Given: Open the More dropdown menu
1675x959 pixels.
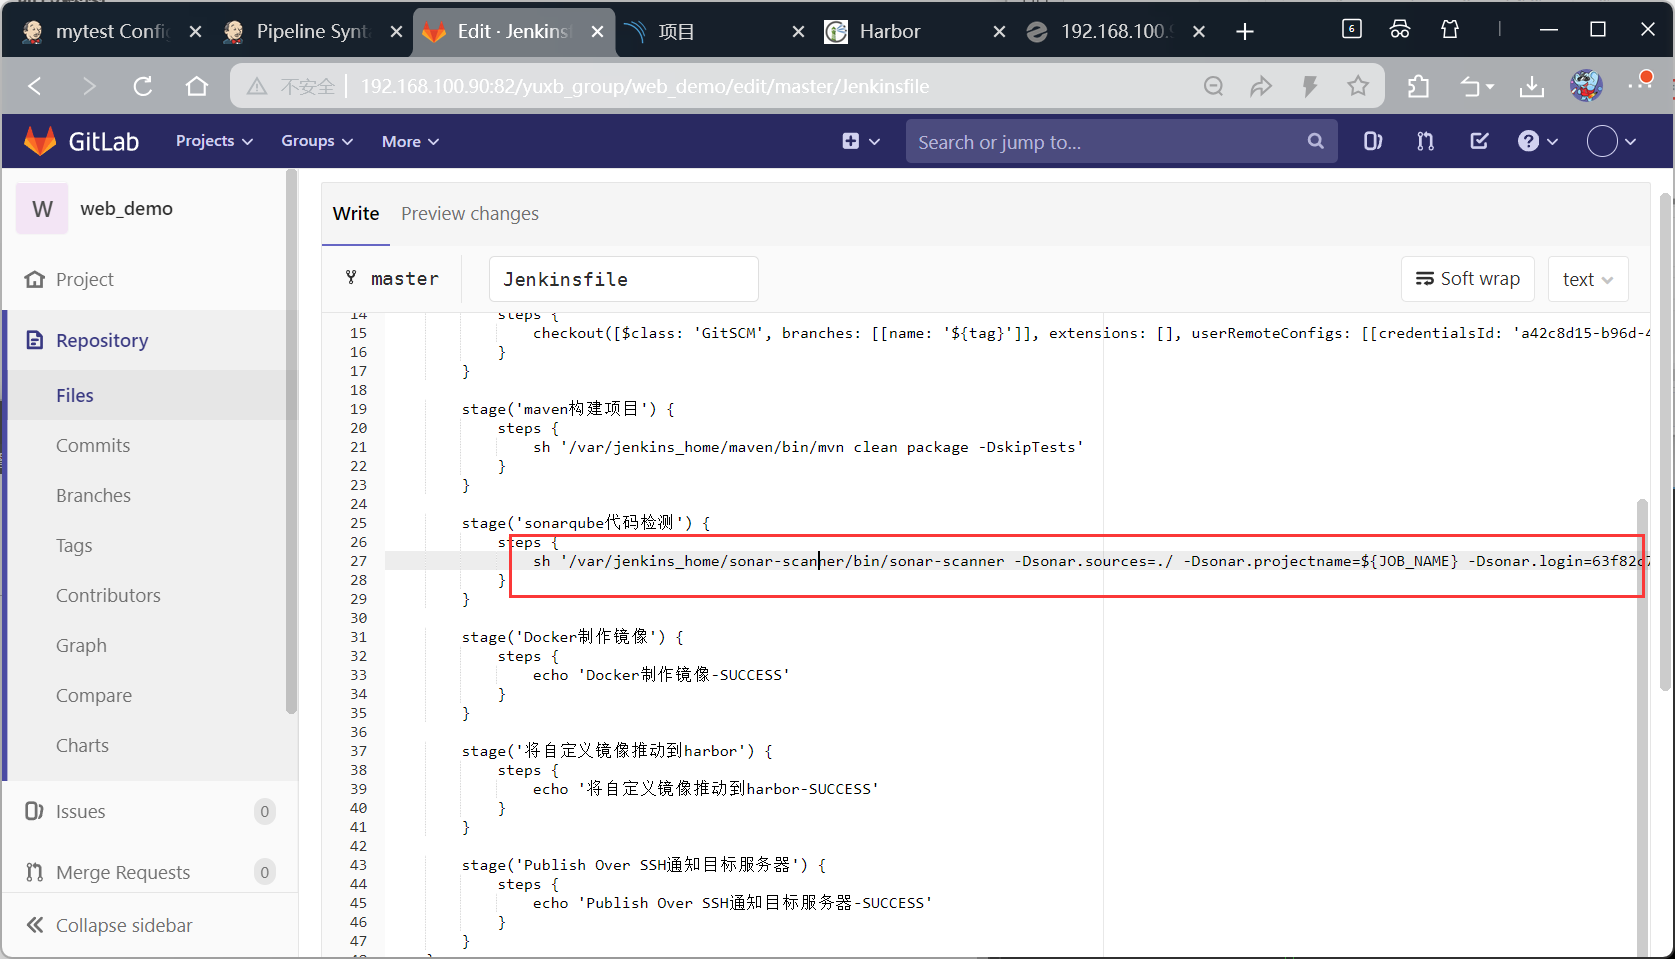Looking at the screenshot, I should [410, 142].
